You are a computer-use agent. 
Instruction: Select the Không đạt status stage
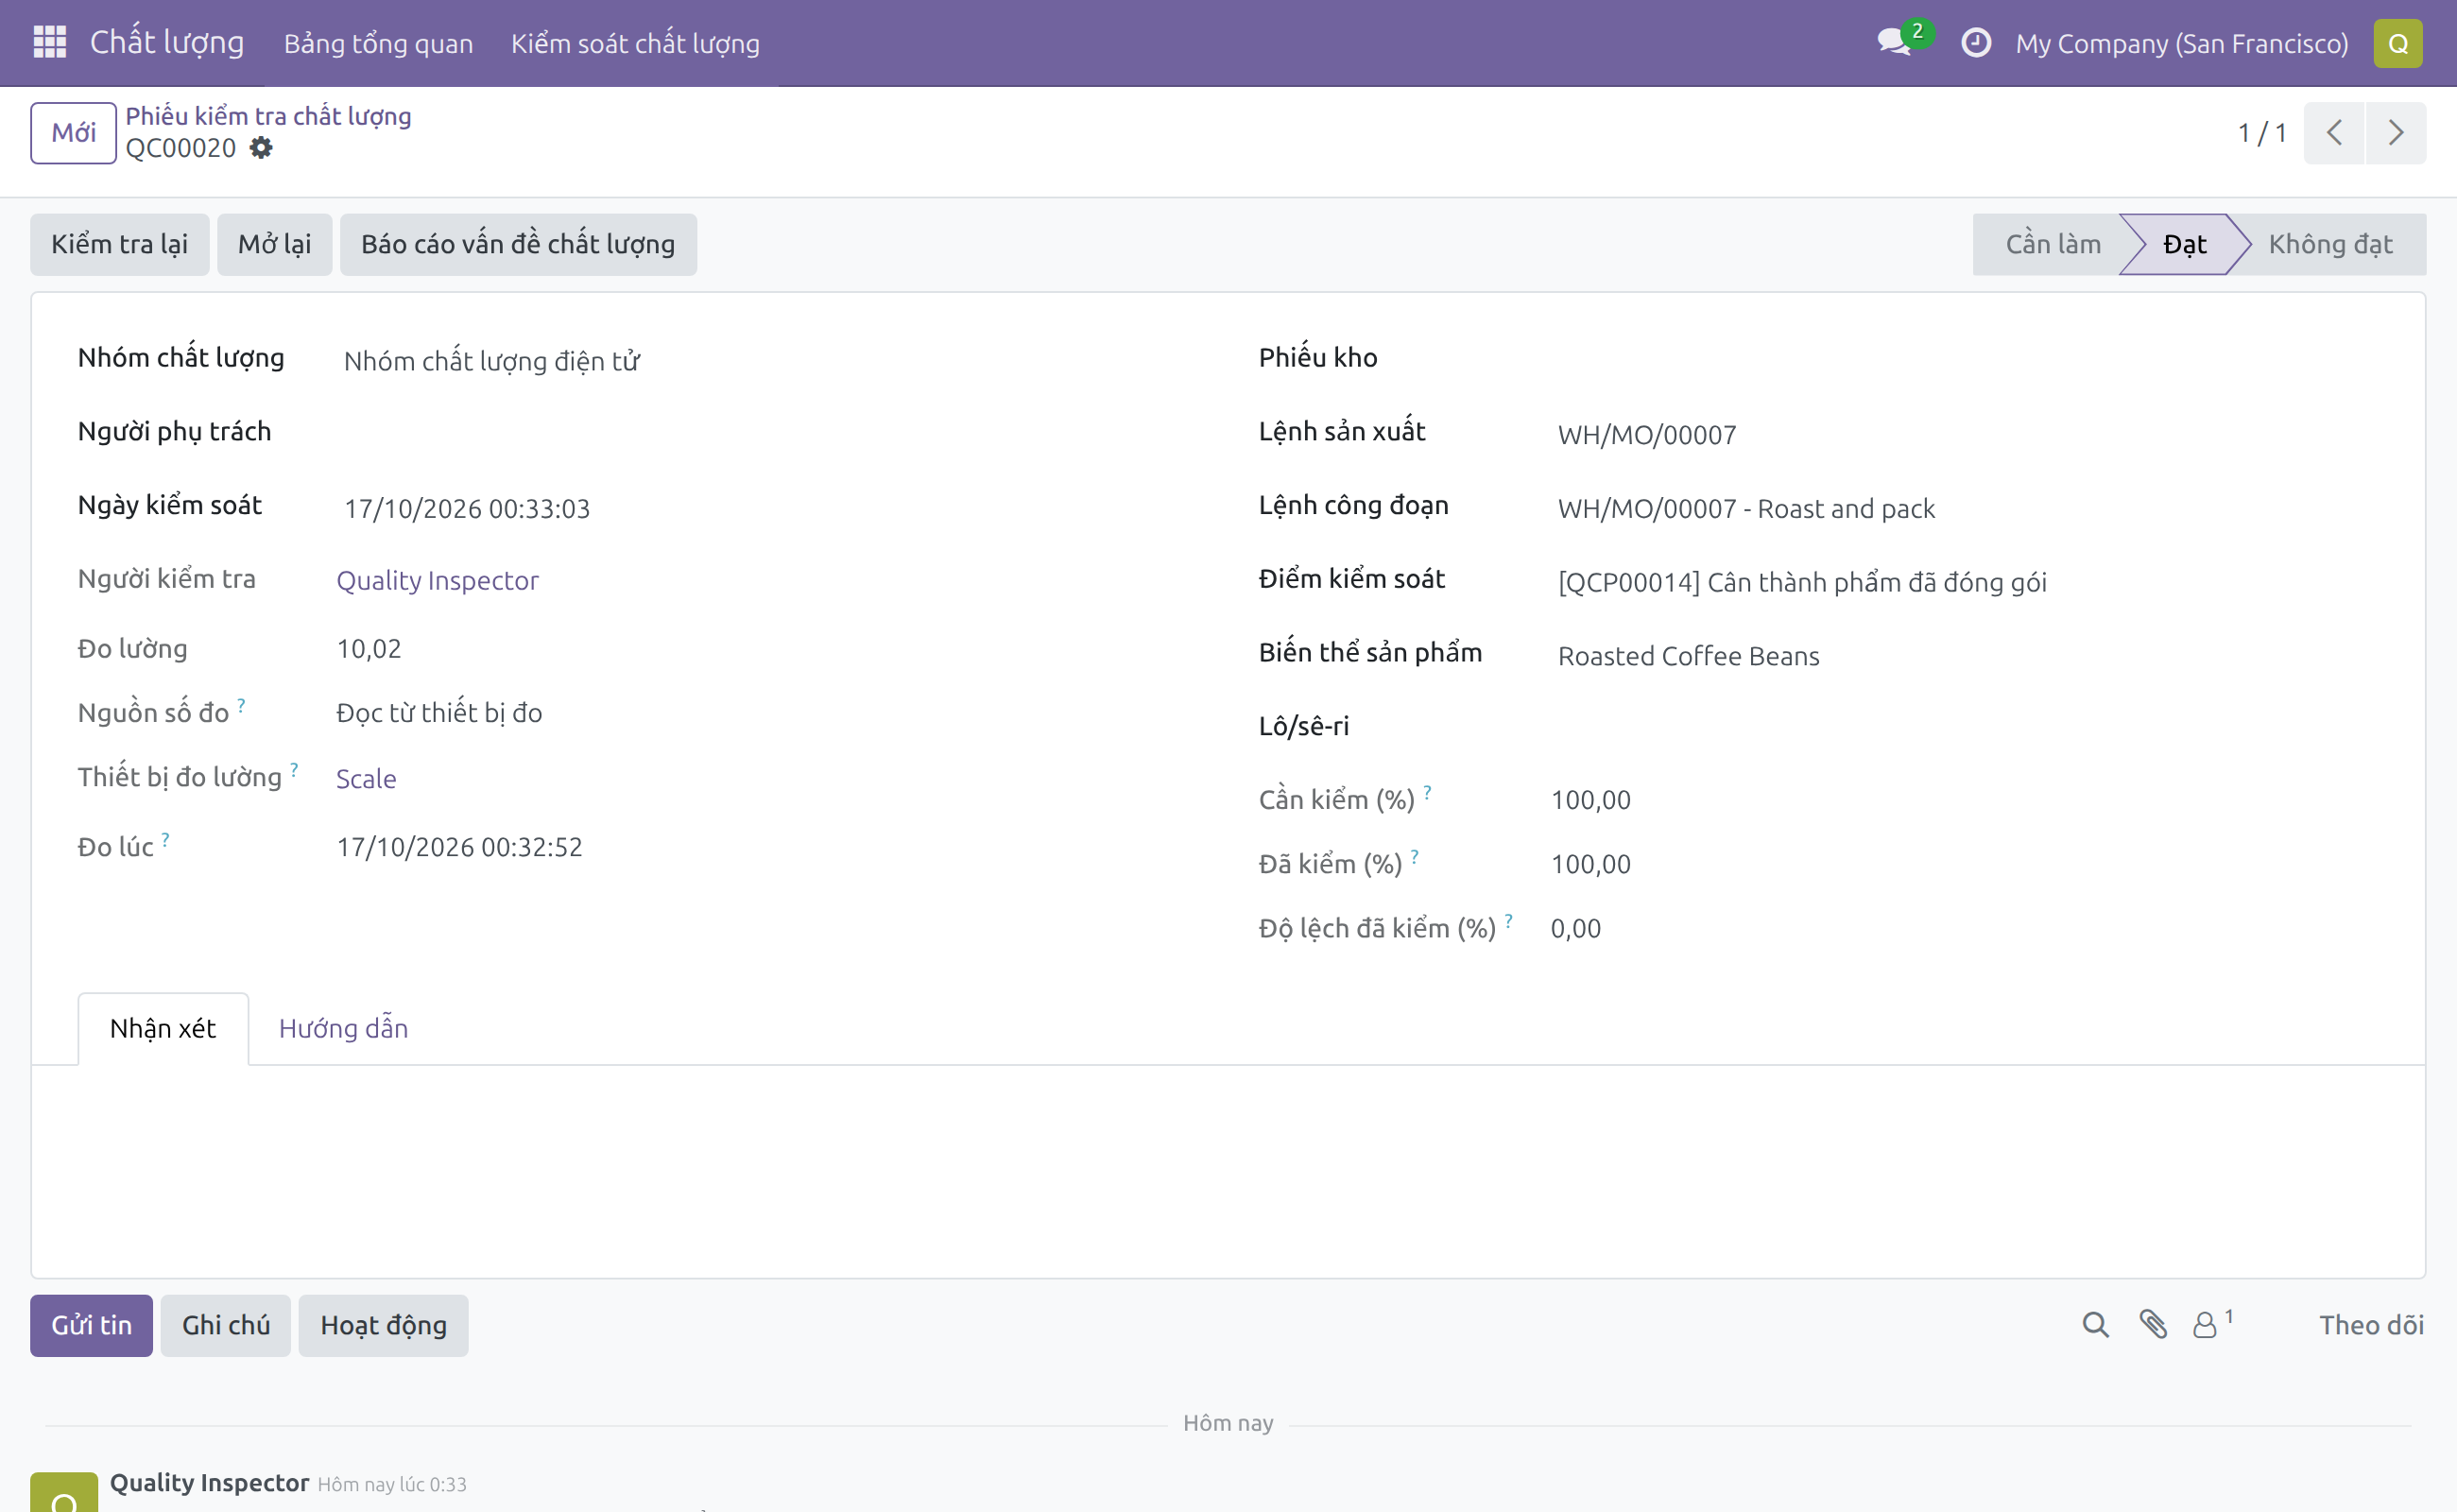pyautogui.click(x=2331, y=244)
